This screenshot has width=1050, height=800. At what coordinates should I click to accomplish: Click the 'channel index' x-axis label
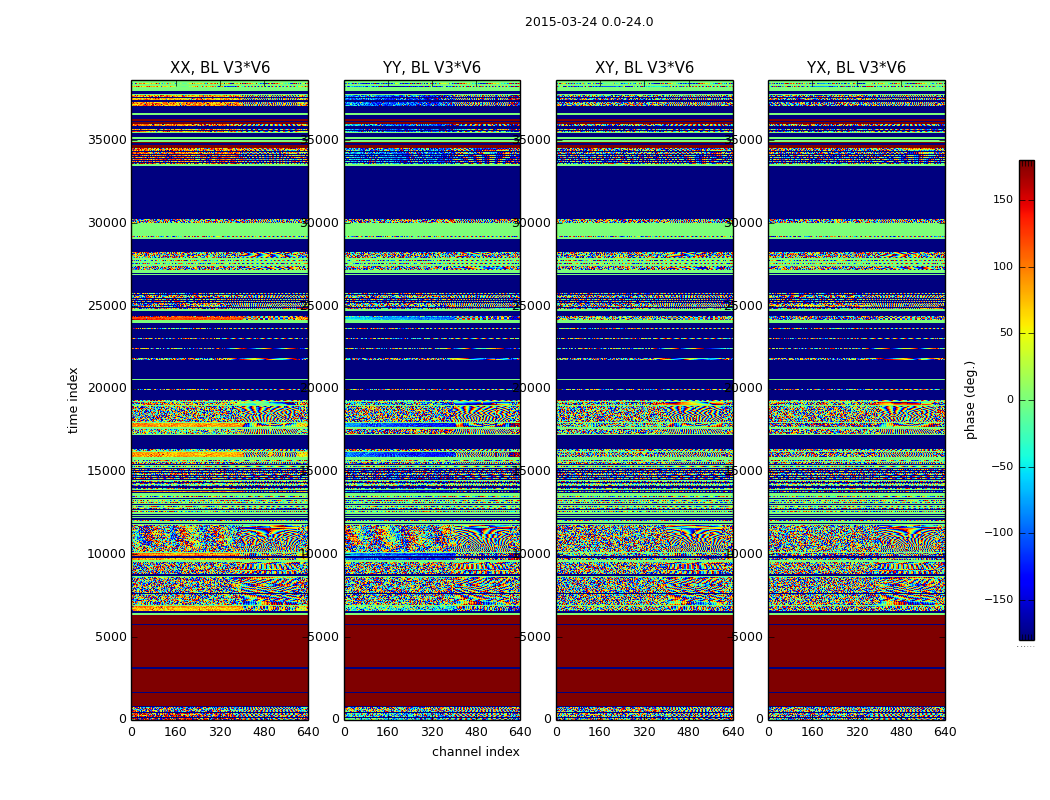pos(475,752)
